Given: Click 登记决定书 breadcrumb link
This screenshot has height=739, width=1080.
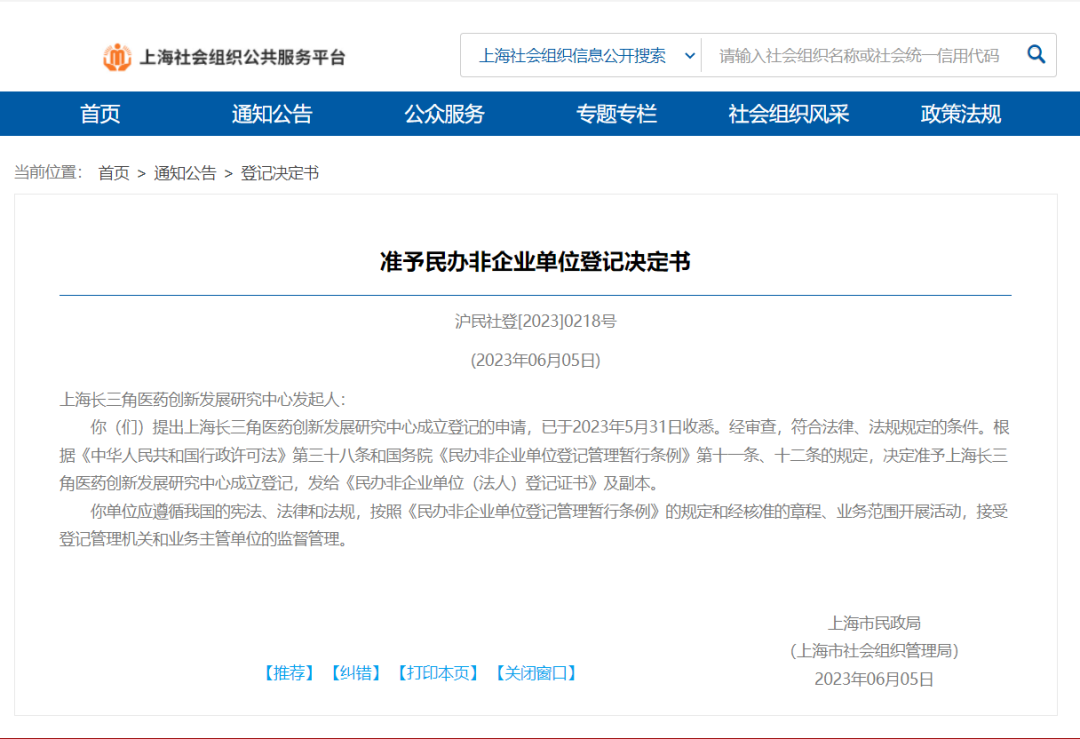Looking at the screenshot, I should [280, 173].
